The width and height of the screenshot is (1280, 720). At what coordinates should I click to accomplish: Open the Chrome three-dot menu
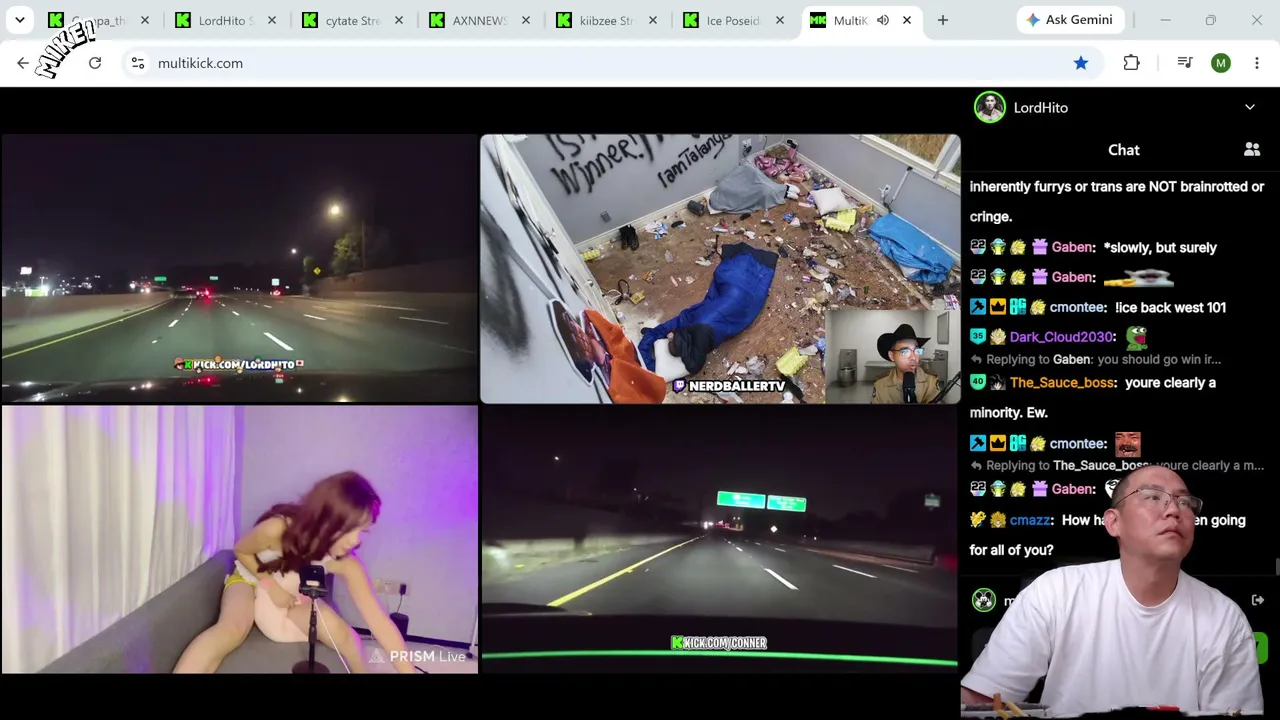click(1257, 63)
